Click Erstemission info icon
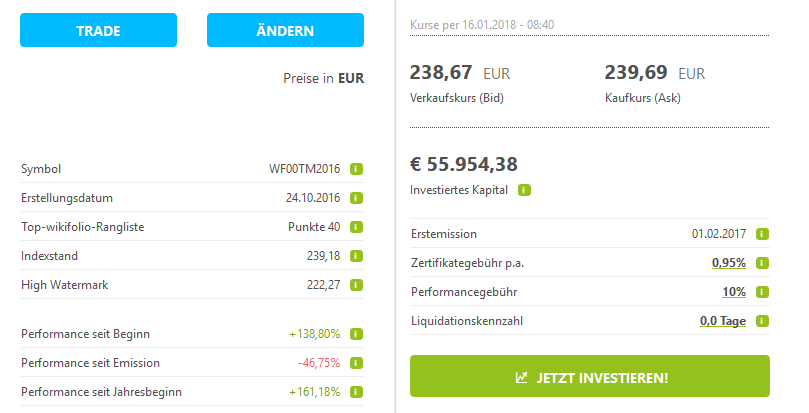This screenshot has height=413, width=809. coord(762,234)
